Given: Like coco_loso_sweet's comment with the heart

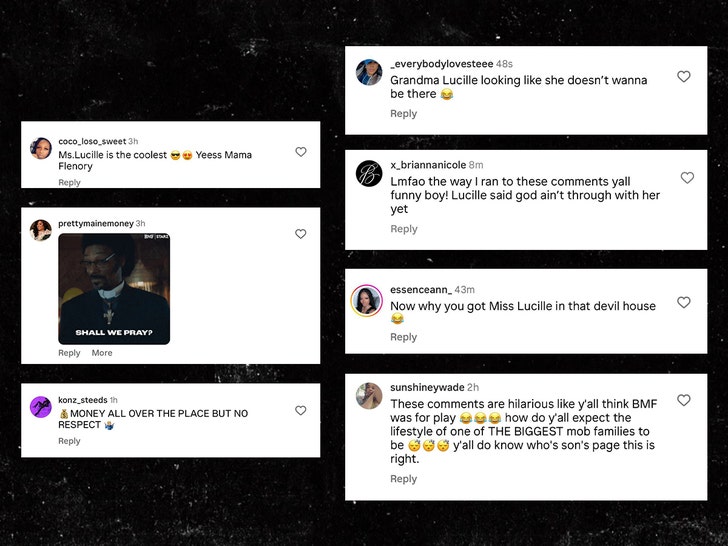Looking at the screenshot, I should (300, 152).
